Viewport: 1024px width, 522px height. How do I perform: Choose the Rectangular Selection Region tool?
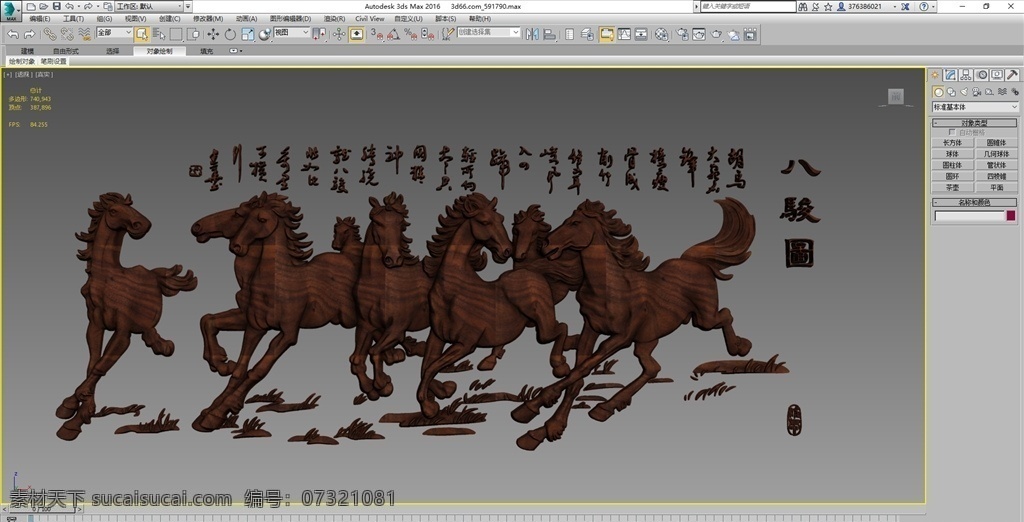[176, 34]
